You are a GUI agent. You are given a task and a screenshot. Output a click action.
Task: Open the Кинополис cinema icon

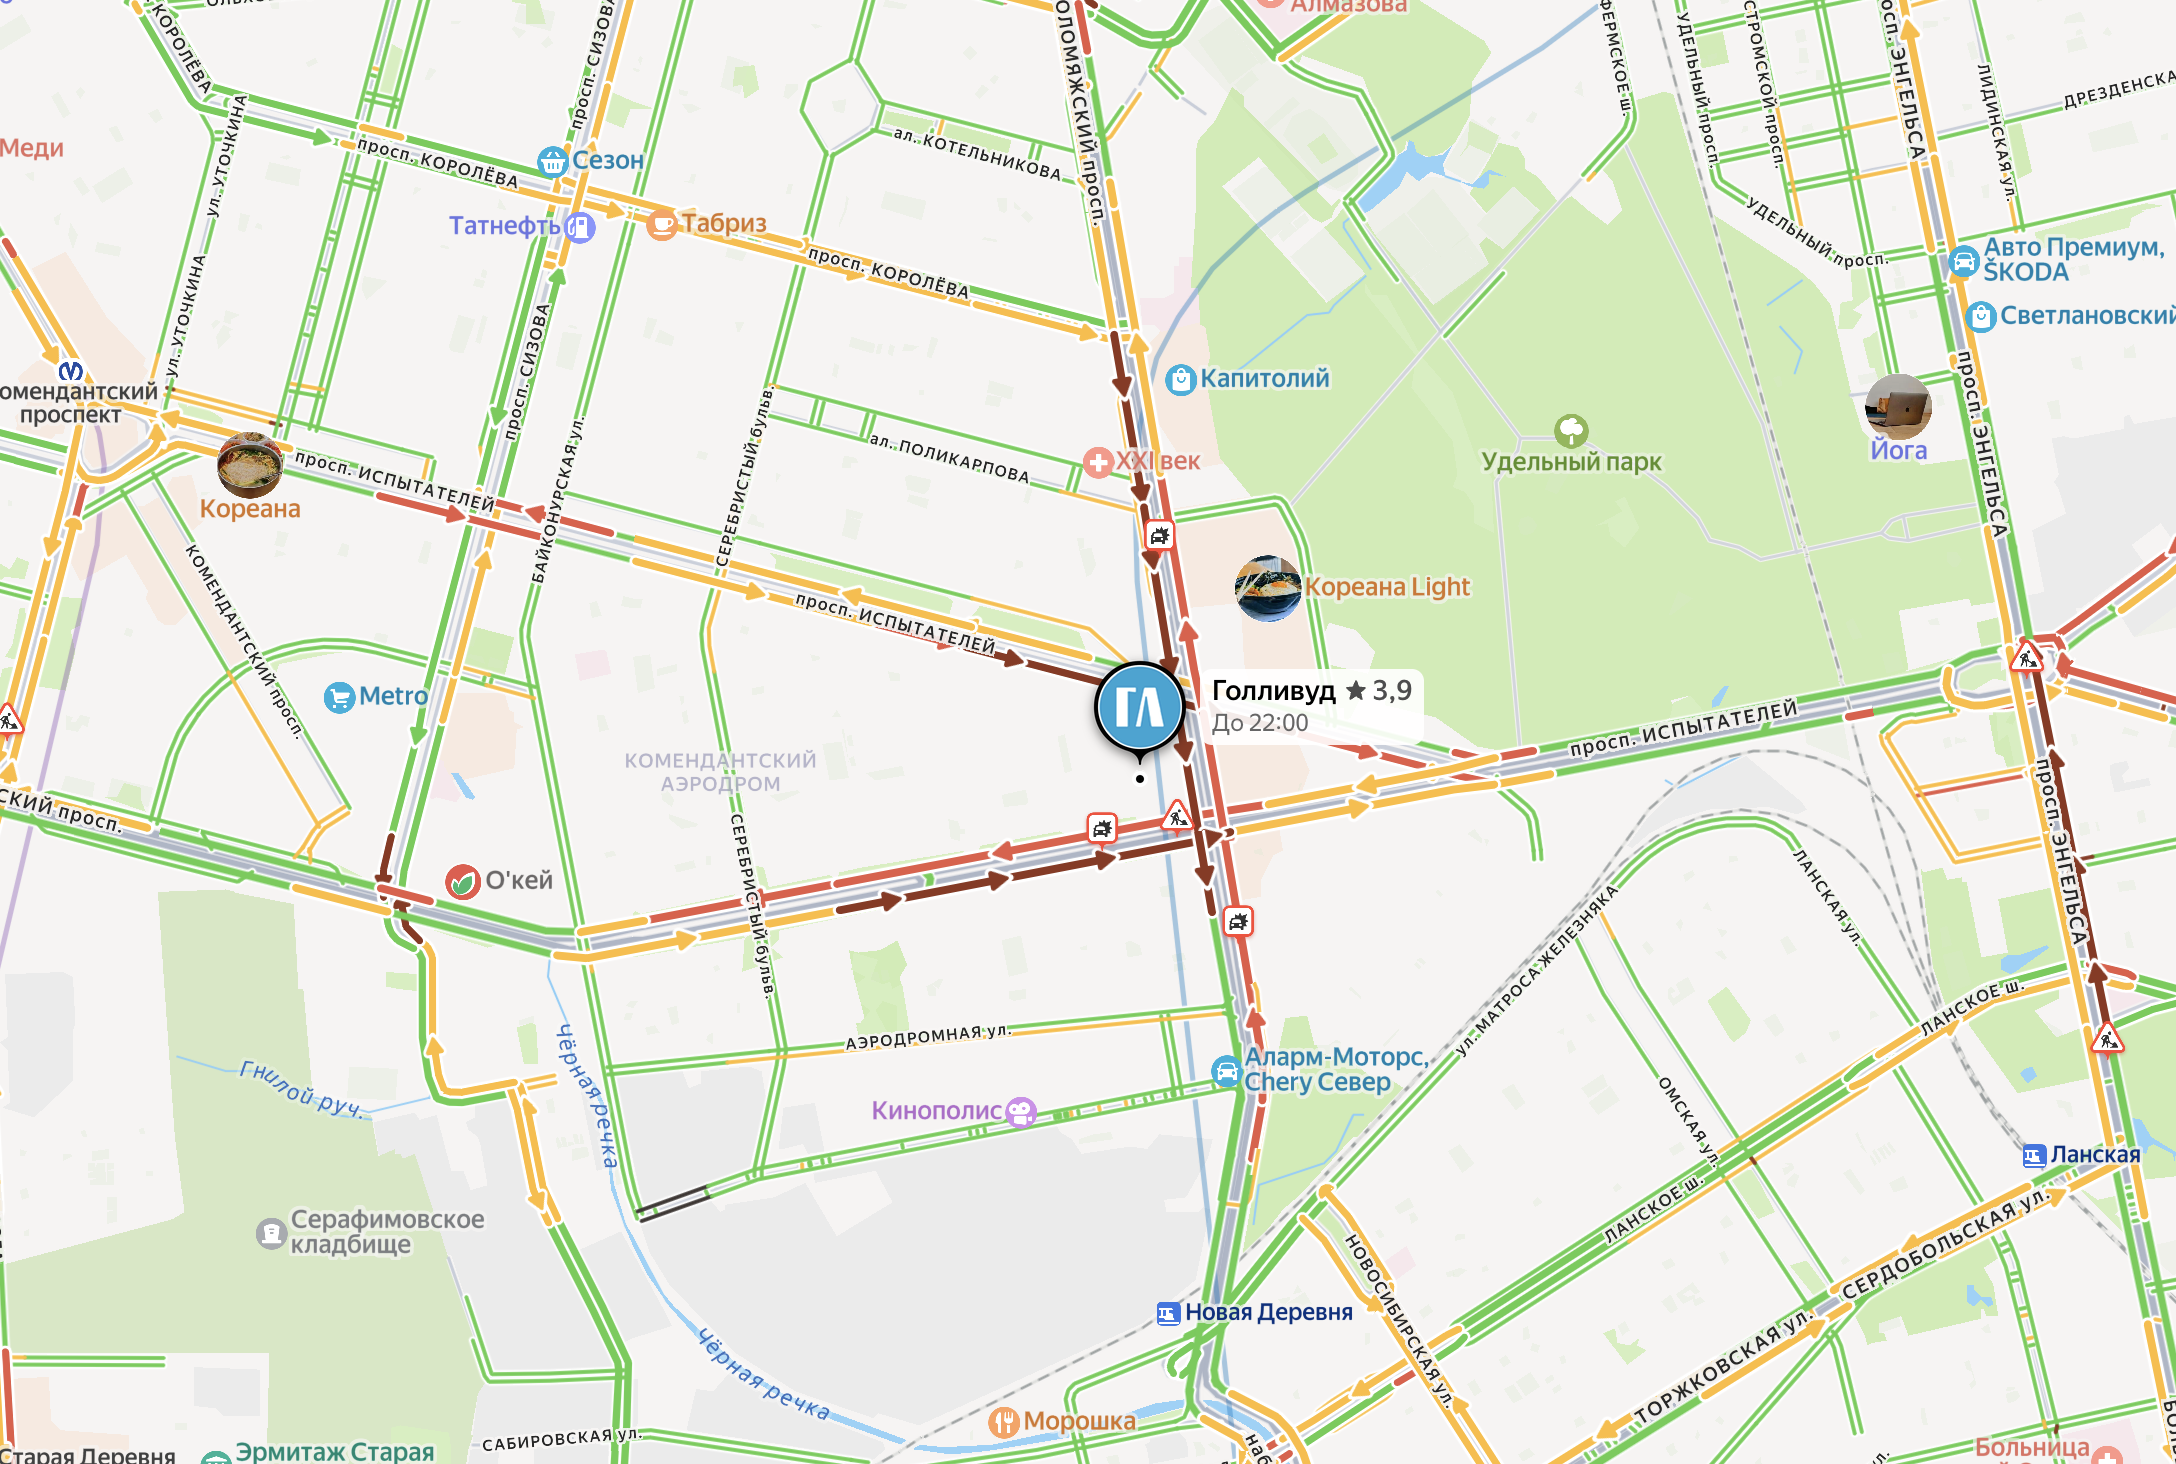pyautogui.click(x=1021, y=1111)
